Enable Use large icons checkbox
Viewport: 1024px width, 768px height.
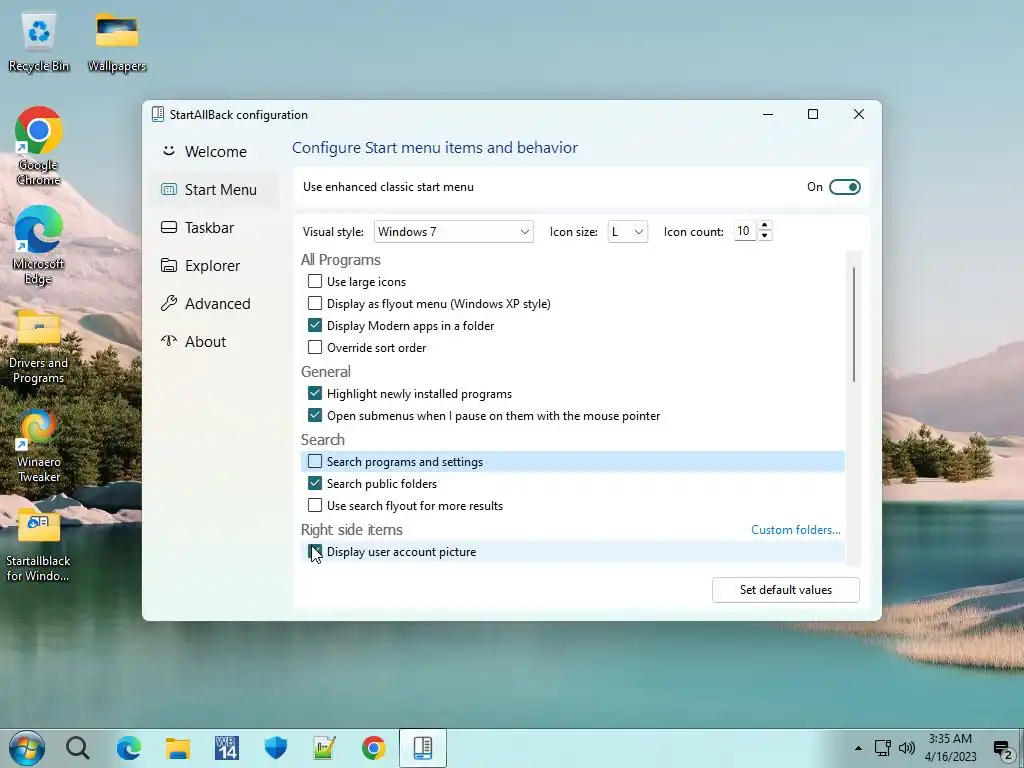coord(315,281)
